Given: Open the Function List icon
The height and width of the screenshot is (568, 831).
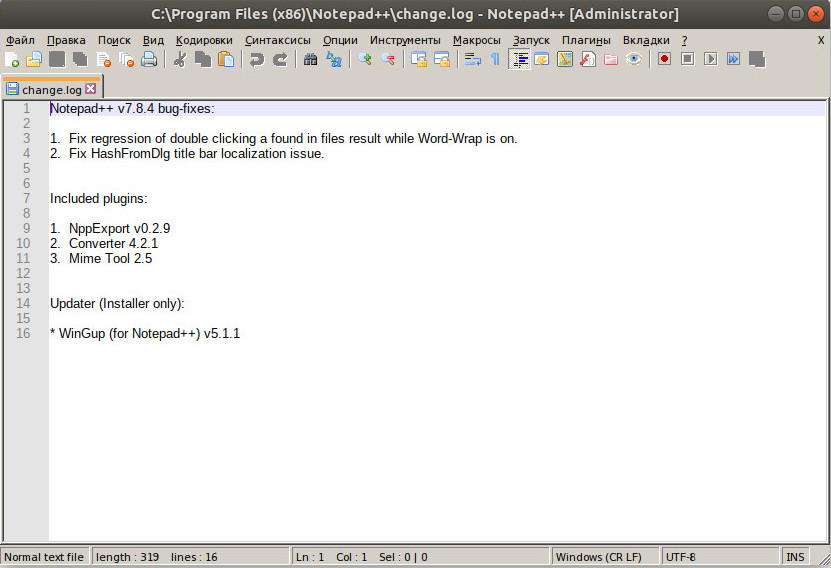Looking at the screenshot, I should [588, 59].
